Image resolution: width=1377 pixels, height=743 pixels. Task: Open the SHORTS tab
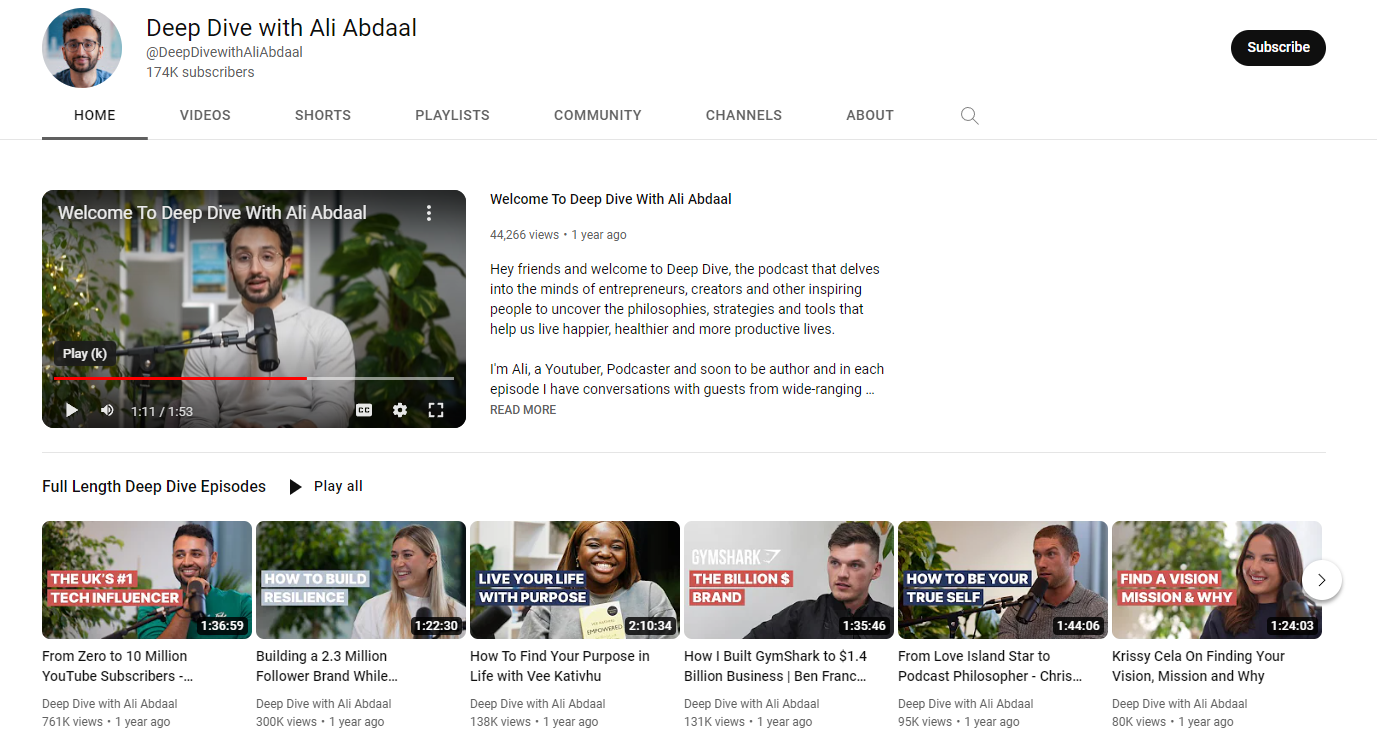click(x=323, y=115)
